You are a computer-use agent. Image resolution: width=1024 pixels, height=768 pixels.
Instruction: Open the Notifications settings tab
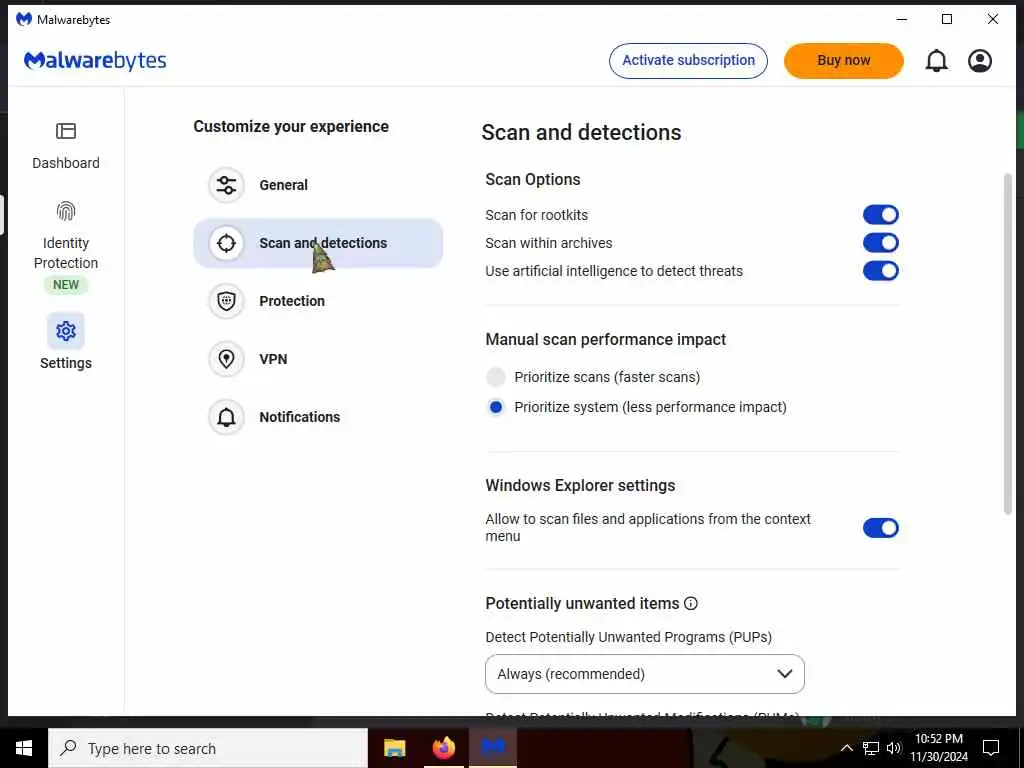318,417
